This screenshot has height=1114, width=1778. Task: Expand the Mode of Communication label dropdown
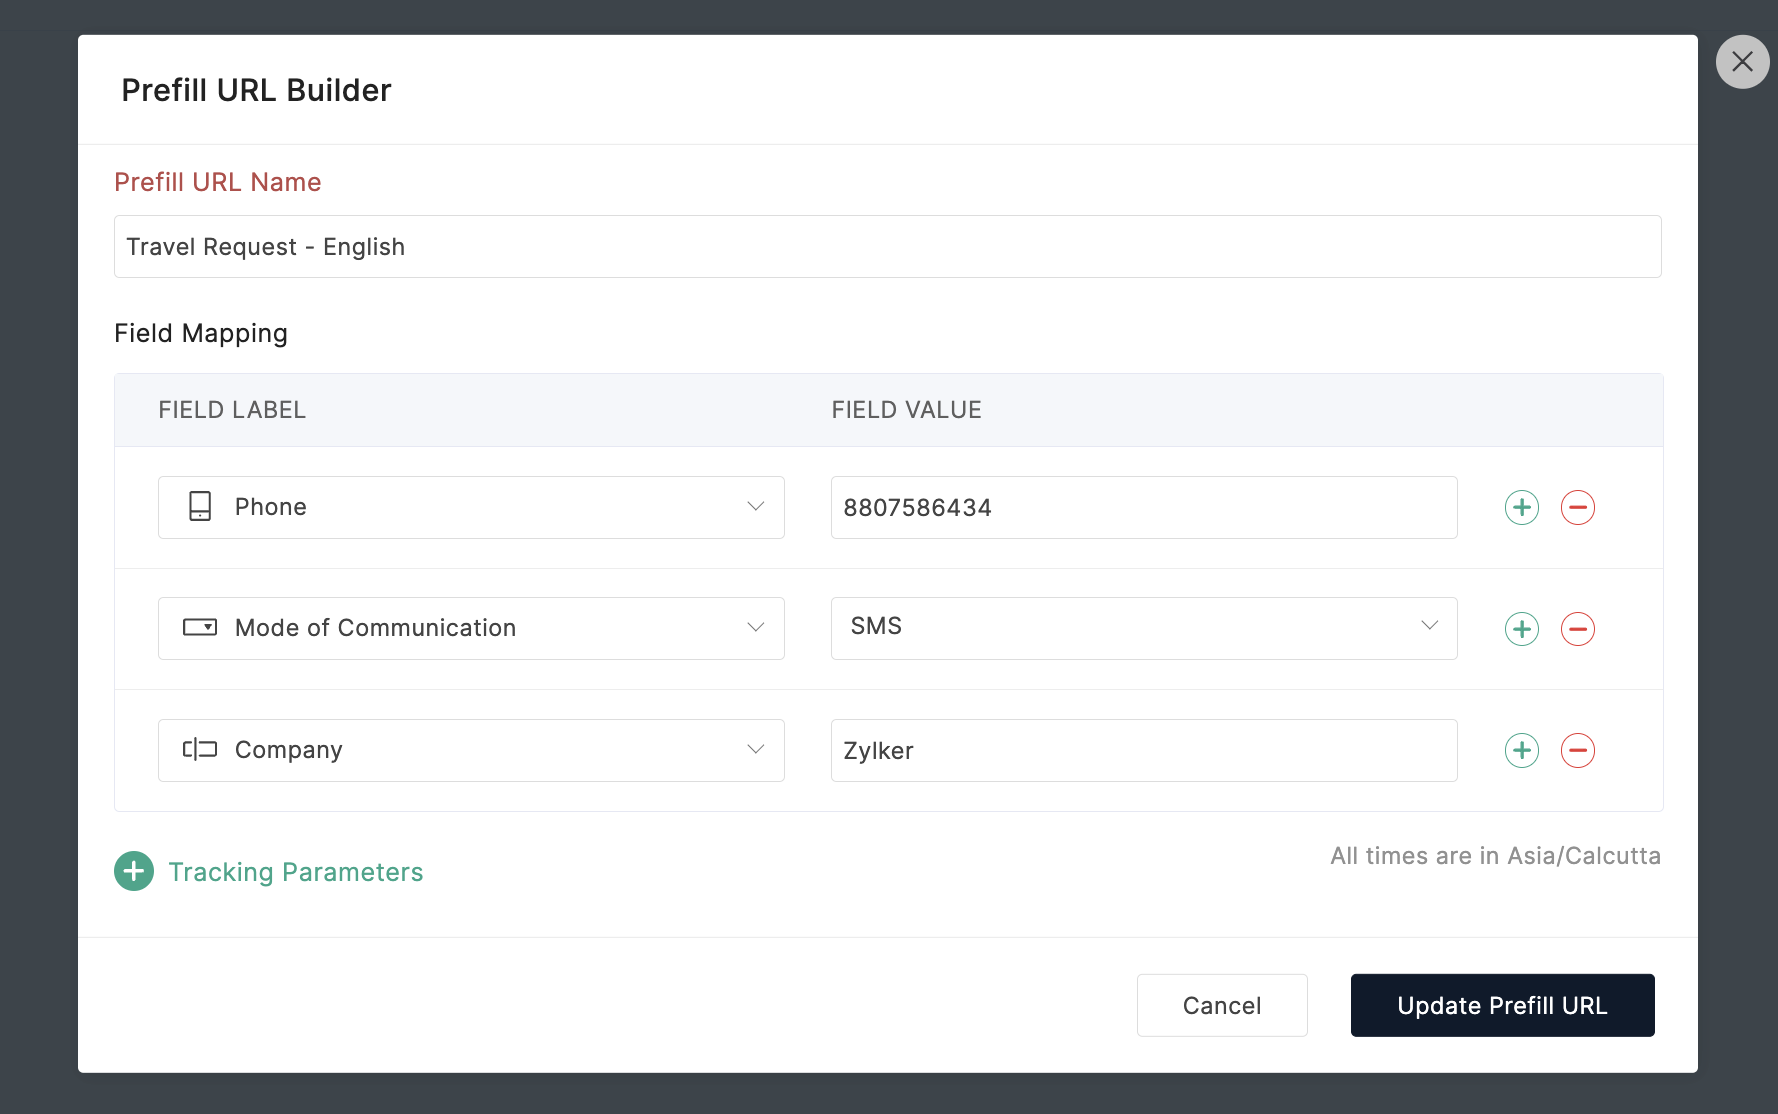pyautogui.click(x=471, y=629)
